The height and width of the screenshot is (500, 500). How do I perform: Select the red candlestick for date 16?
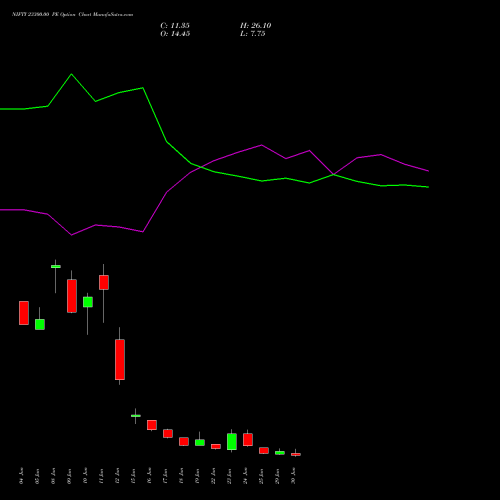[x=152, y=425]
